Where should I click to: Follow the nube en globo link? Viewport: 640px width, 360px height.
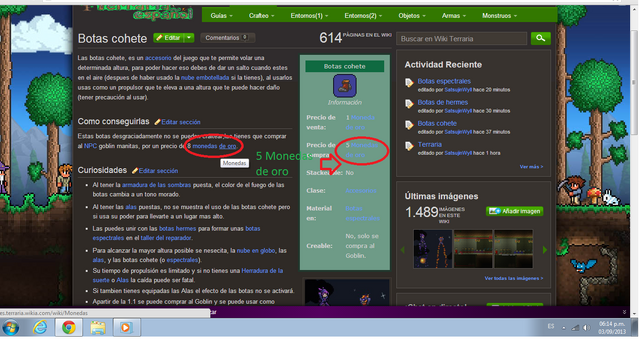point(256,251)
